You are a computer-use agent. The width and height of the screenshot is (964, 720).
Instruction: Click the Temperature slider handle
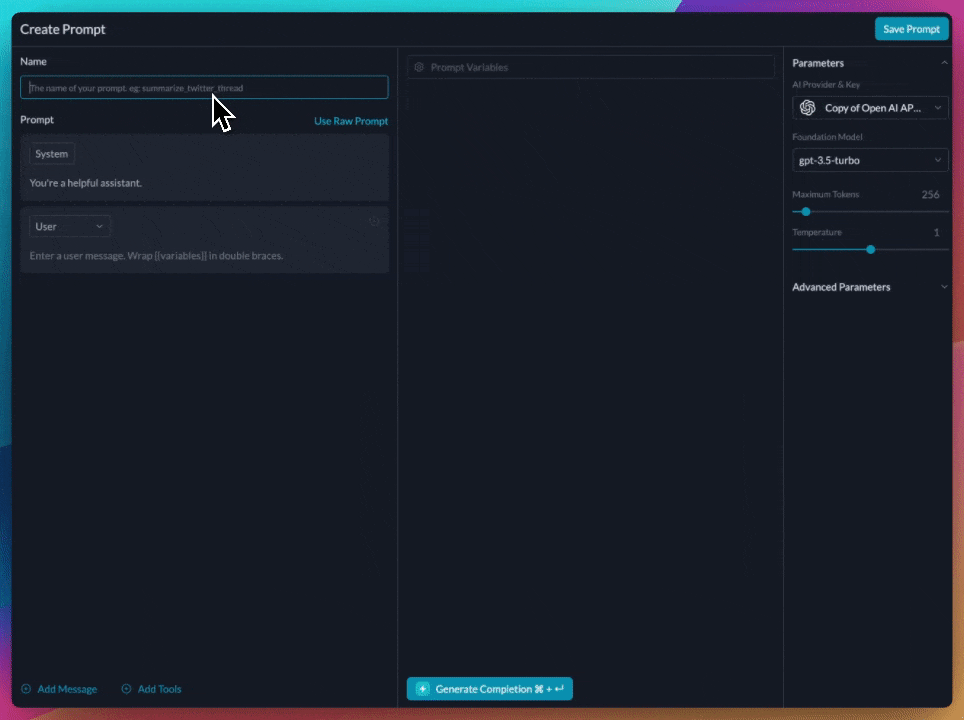click(870, 250)
